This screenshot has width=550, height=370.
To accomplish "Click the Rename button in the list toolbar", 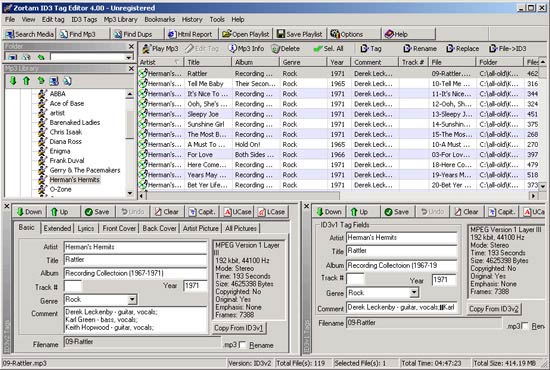I will coord(420,49).
